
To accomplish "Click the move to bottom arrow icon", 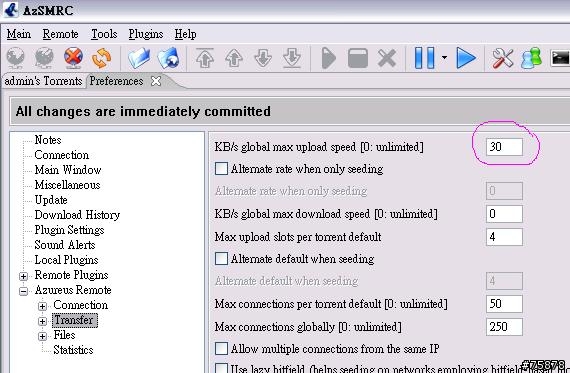I will click(x=292, y=58).
